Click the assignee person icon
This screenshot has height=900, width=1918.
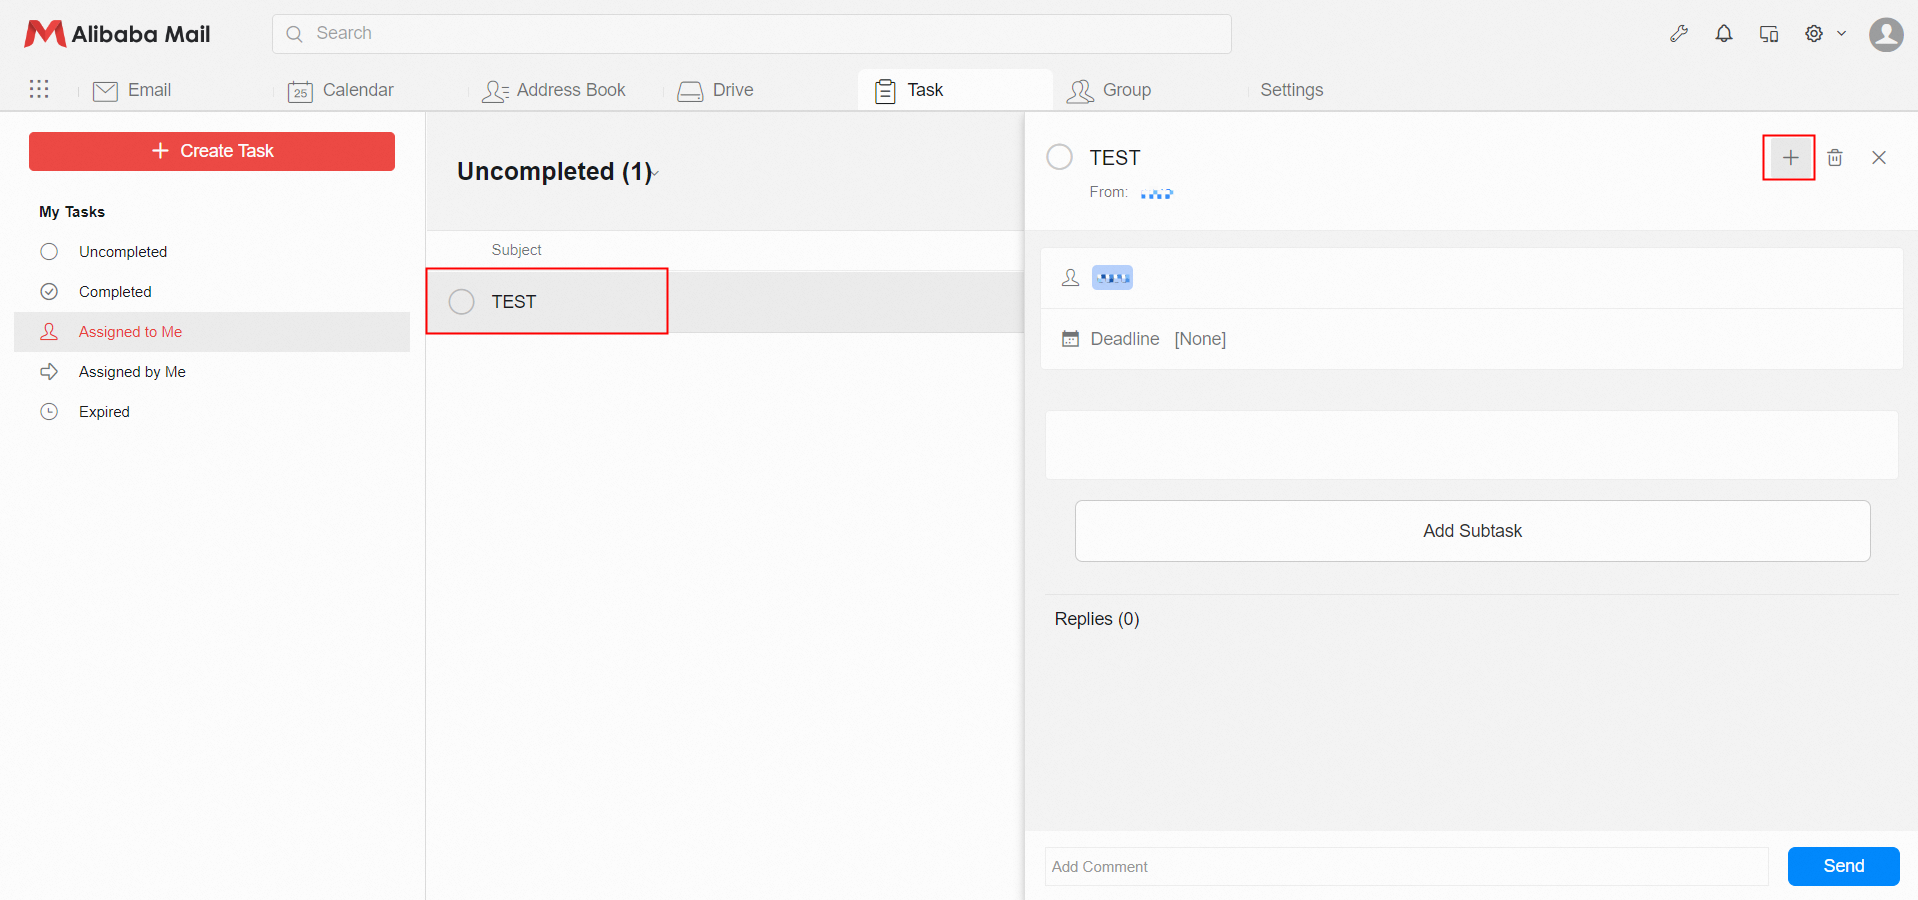tap(1070, 278)
